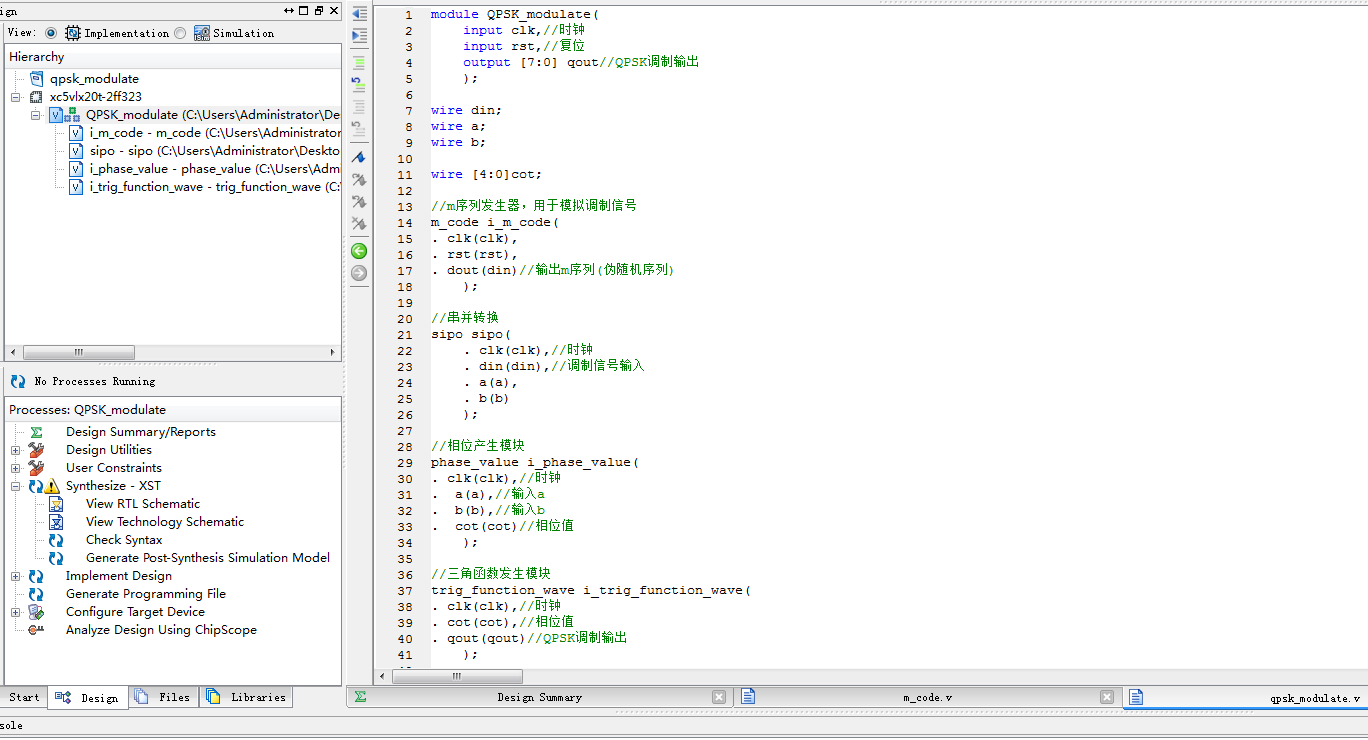Screen dimensions: 1368x740
Task: Switch to the Files tab
Action: (163, 697)
